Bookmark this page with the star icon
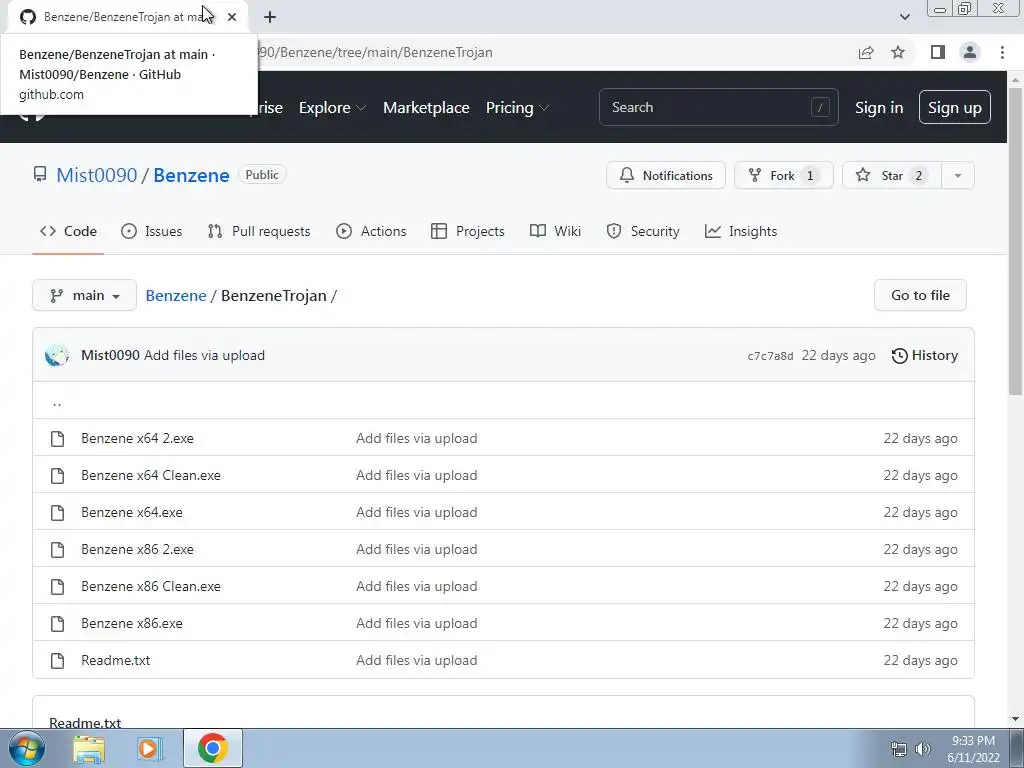The image size is (1024, 768). tap(898, 52)
